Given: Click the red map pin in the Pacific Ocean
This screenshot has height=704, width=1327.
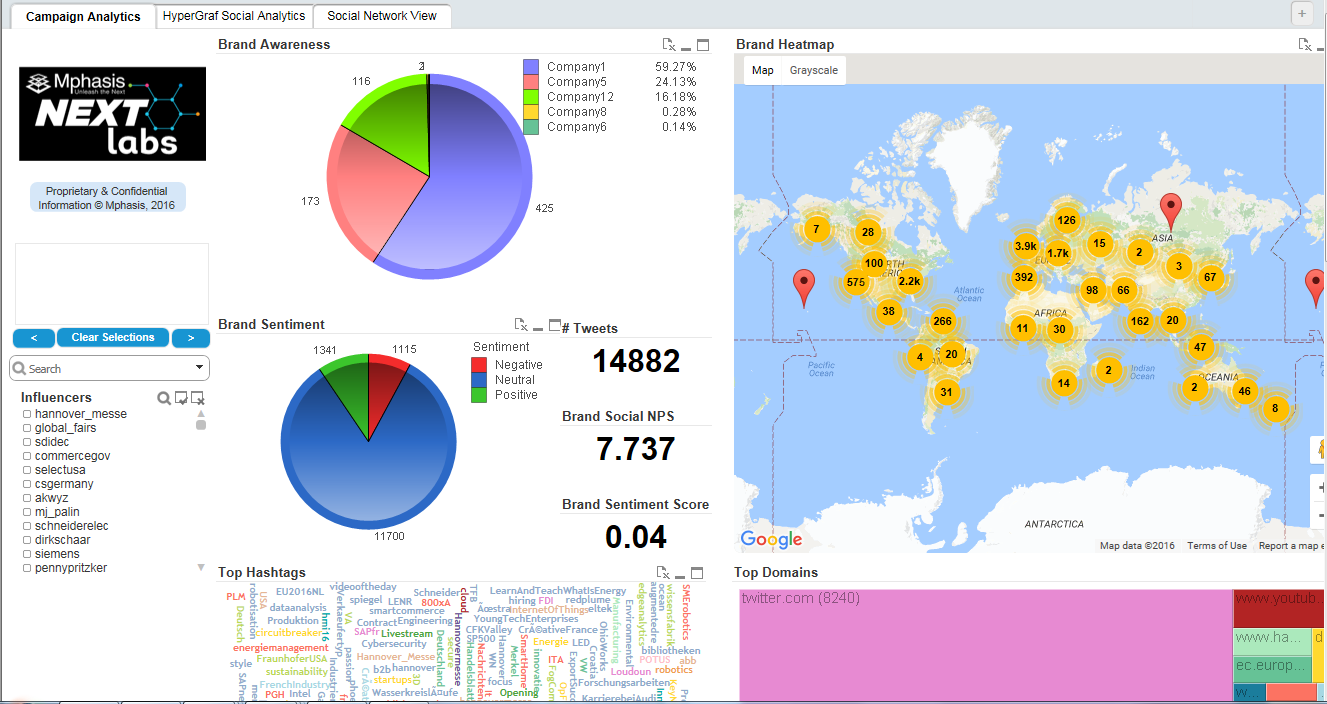Looking at the screenshot, I should pos(804,287).
